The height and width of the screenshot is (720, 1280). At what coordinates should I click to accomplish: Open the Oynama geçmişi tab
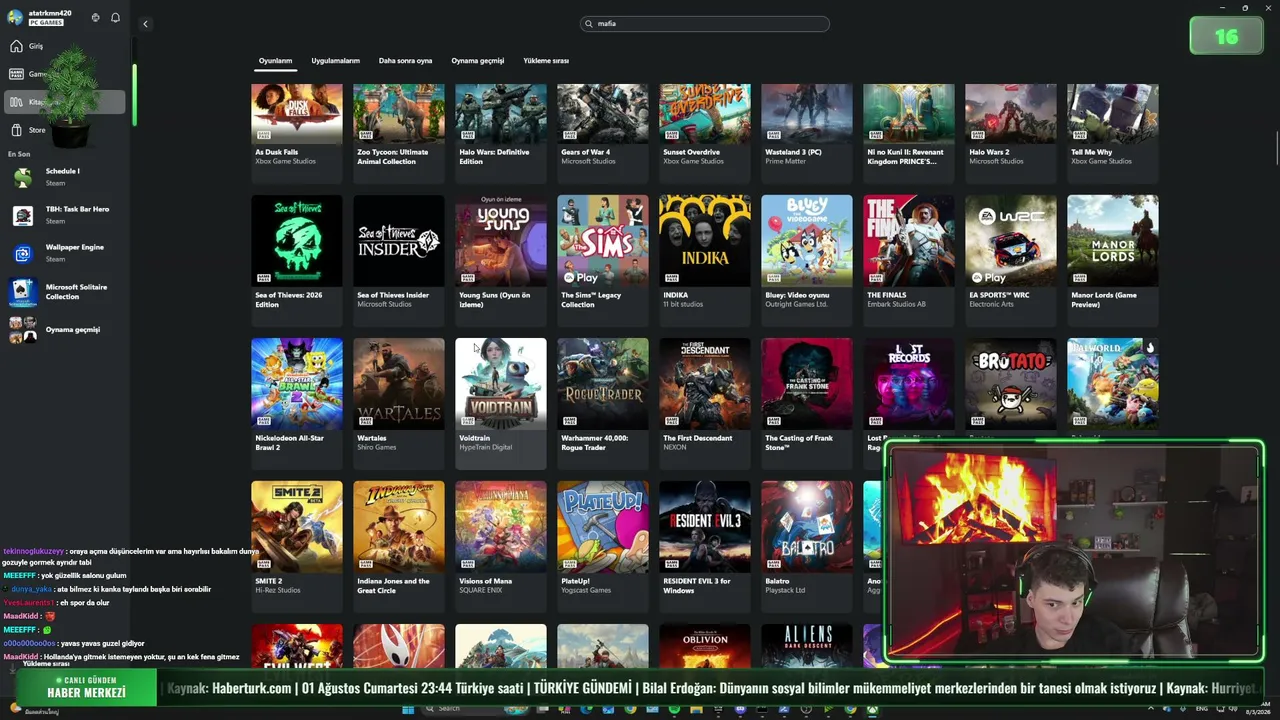coord(478,61)
